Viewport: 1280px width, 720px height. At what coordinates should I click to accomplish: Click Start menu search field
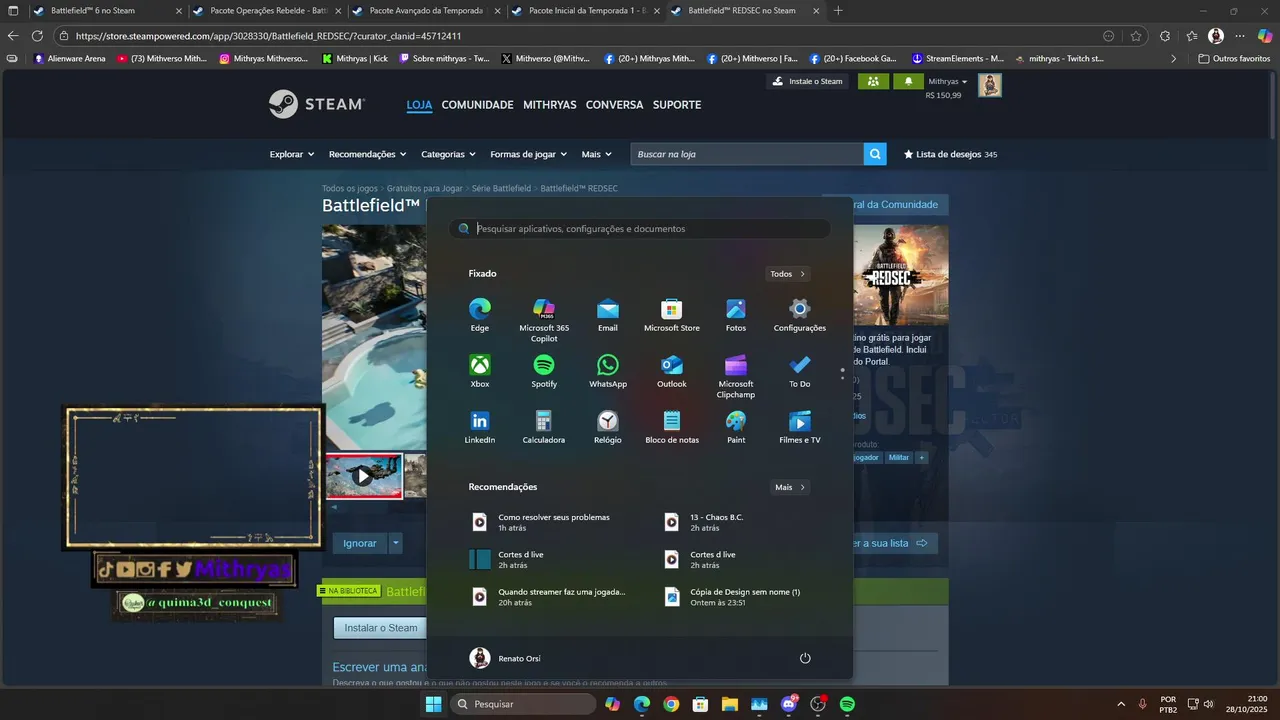pyautogui.click(x=640, y=229)
